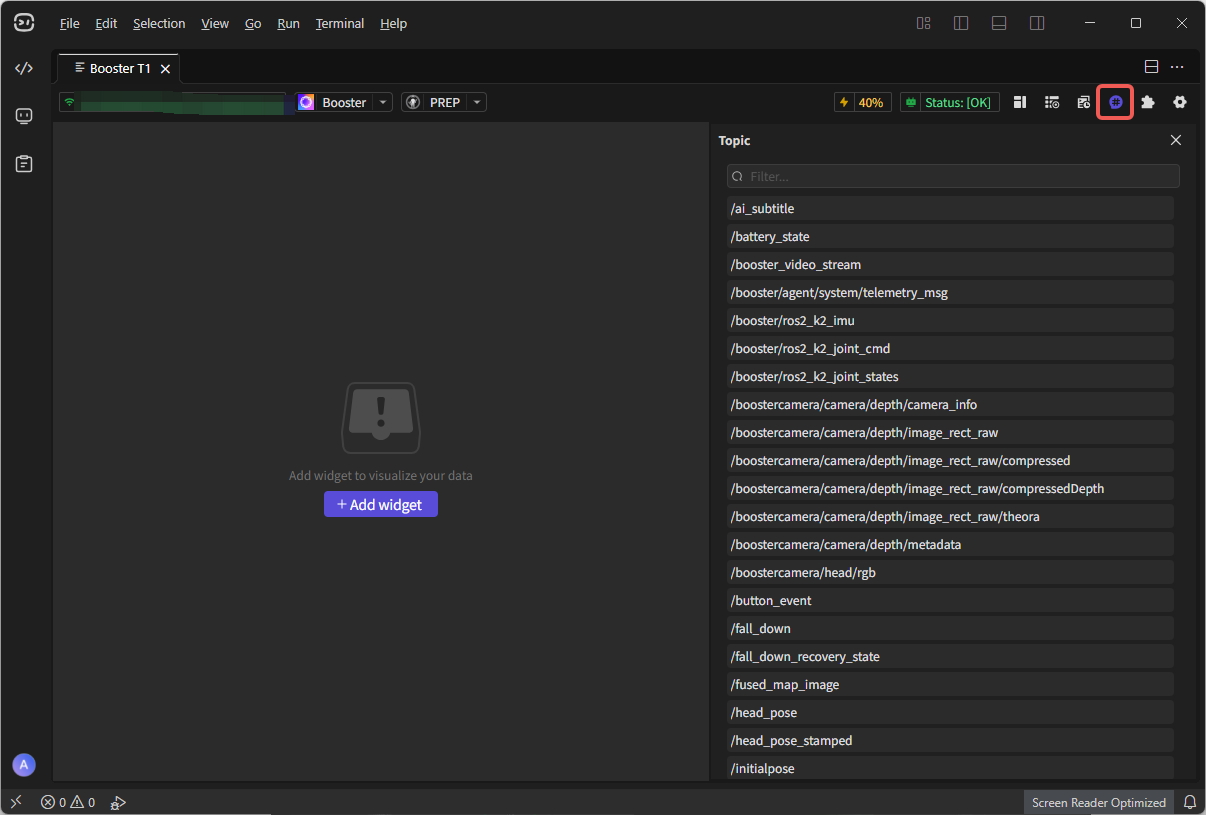Viewport: 1206px width, 815px height.
Task: Close the Booster T1 tab
Action: 166,69
